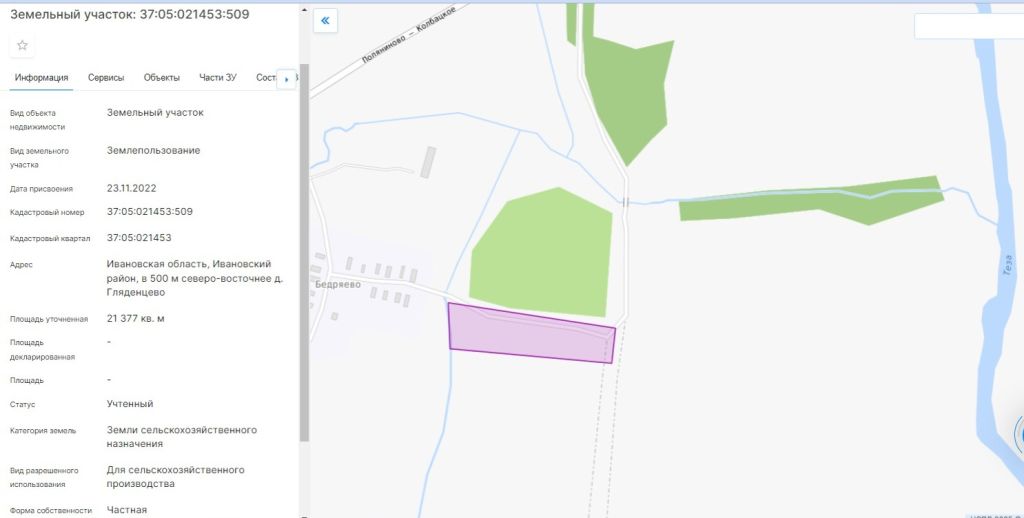This screenshot has height=518, width=1024.
Task: Click the scroll-up arrow above panel scrollbar
Action: [304, 10]
